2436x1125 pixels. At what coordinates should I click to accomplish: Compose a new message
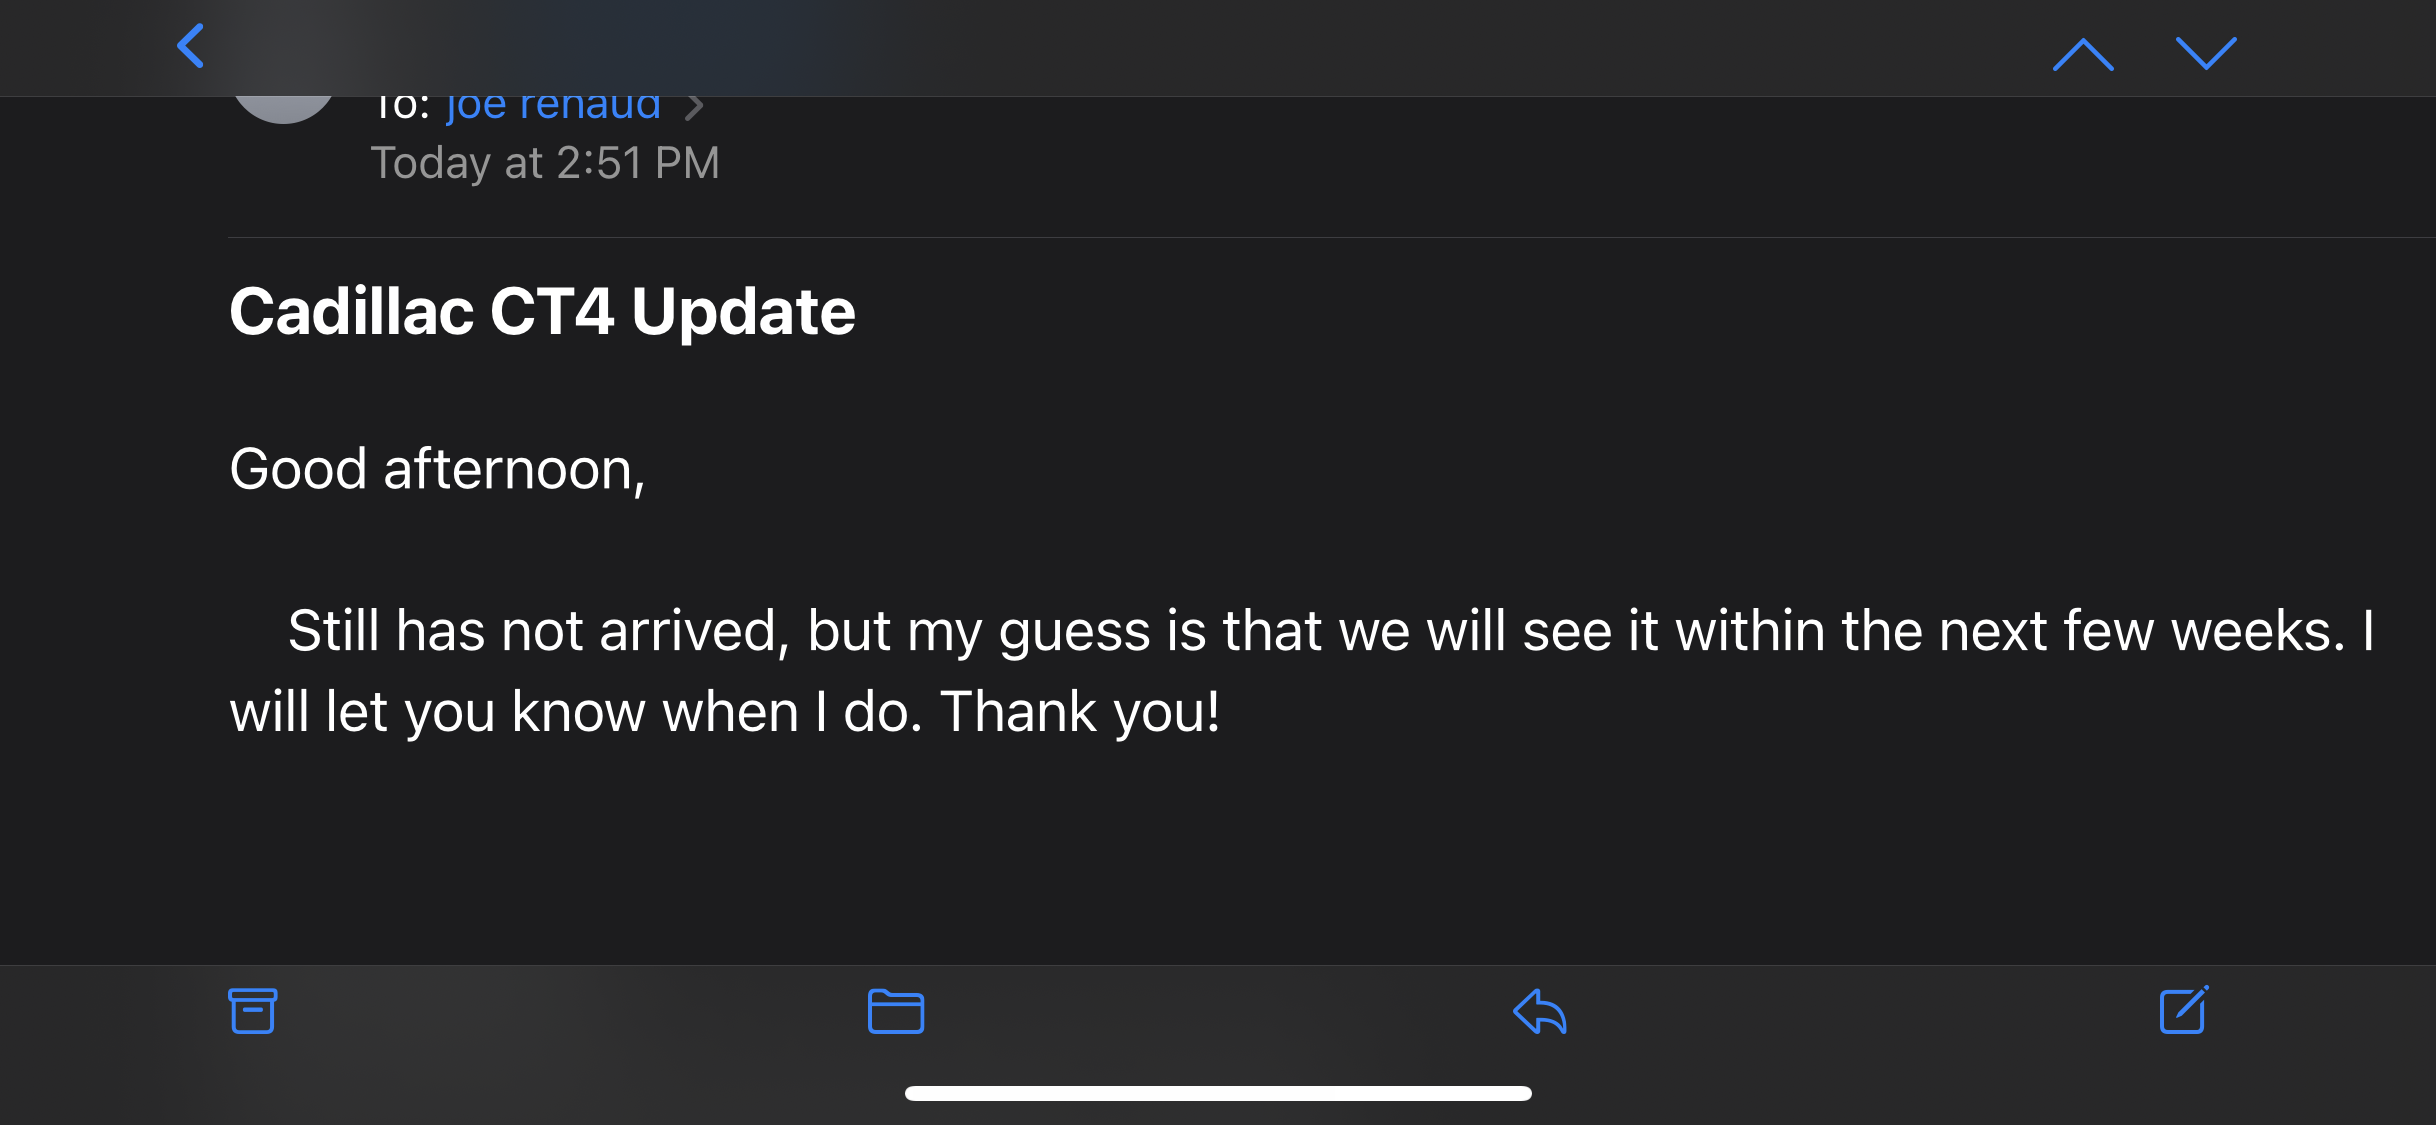[x=2183, y=1010]
